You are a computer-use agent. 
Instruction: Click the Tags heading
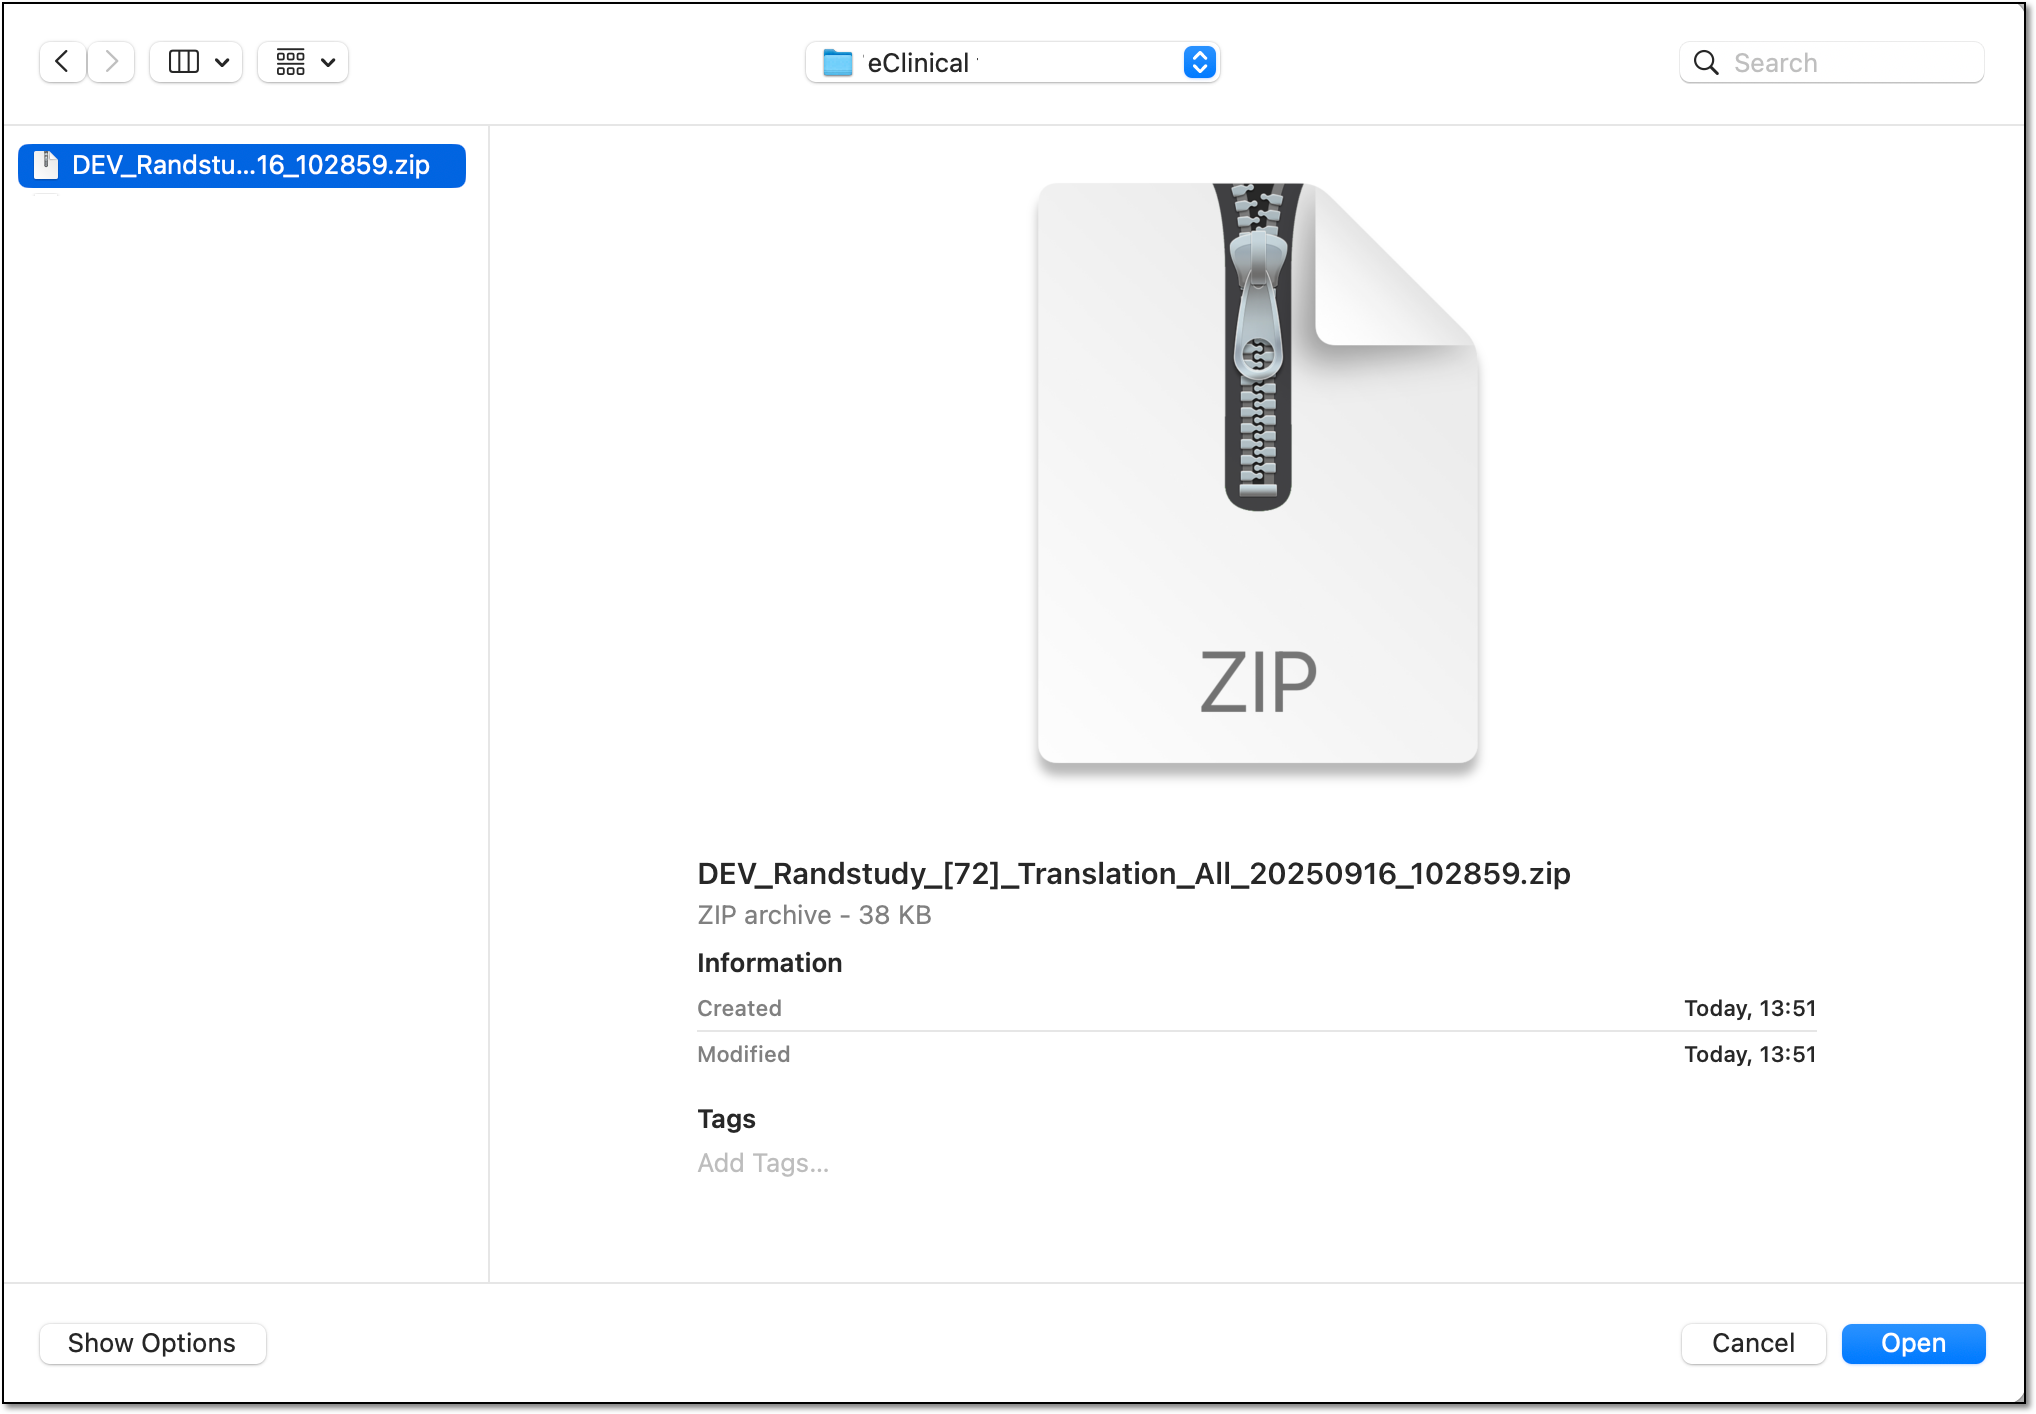[726, 1119]
